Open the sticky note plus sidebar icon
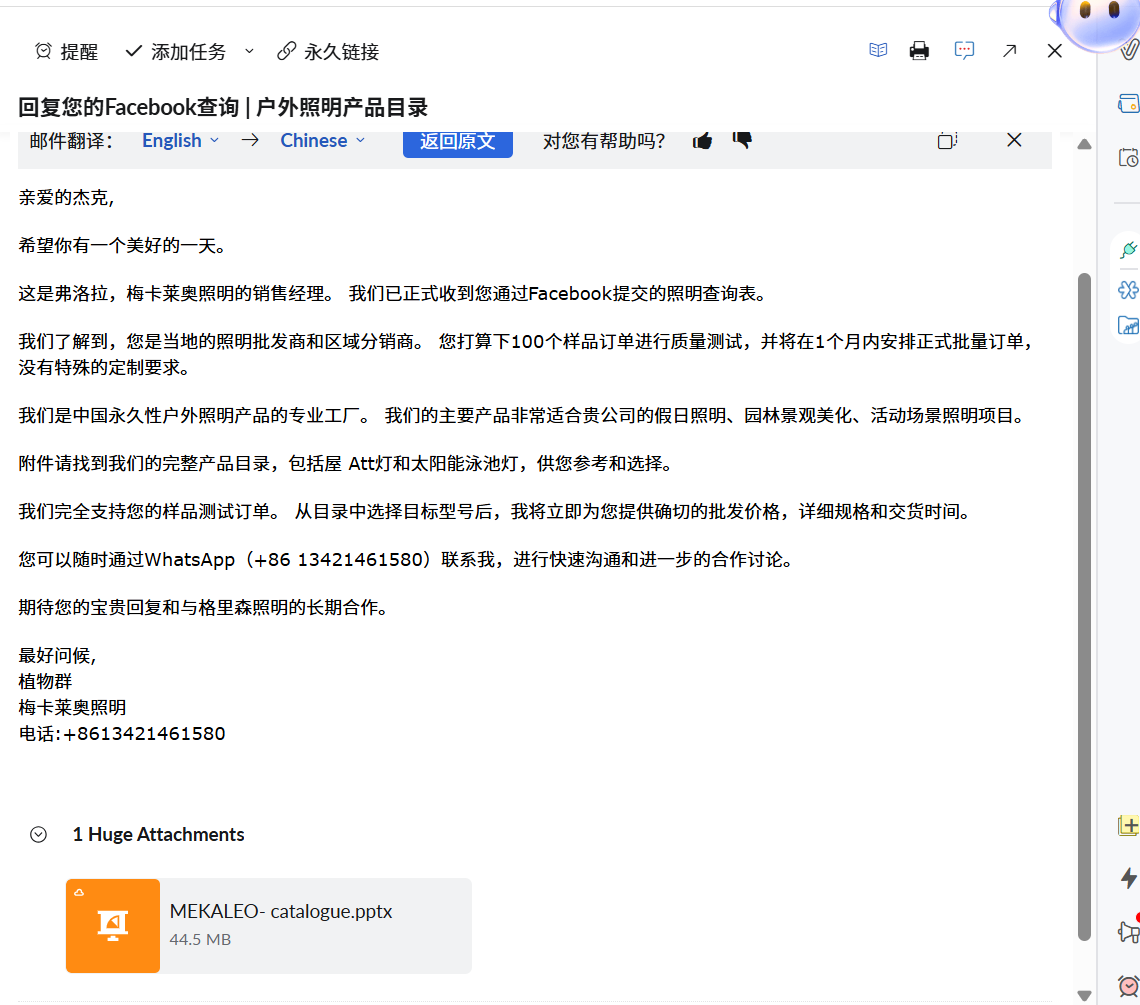The height and width of the screenshot is (1005, 1140). [x=1128, y=825]
